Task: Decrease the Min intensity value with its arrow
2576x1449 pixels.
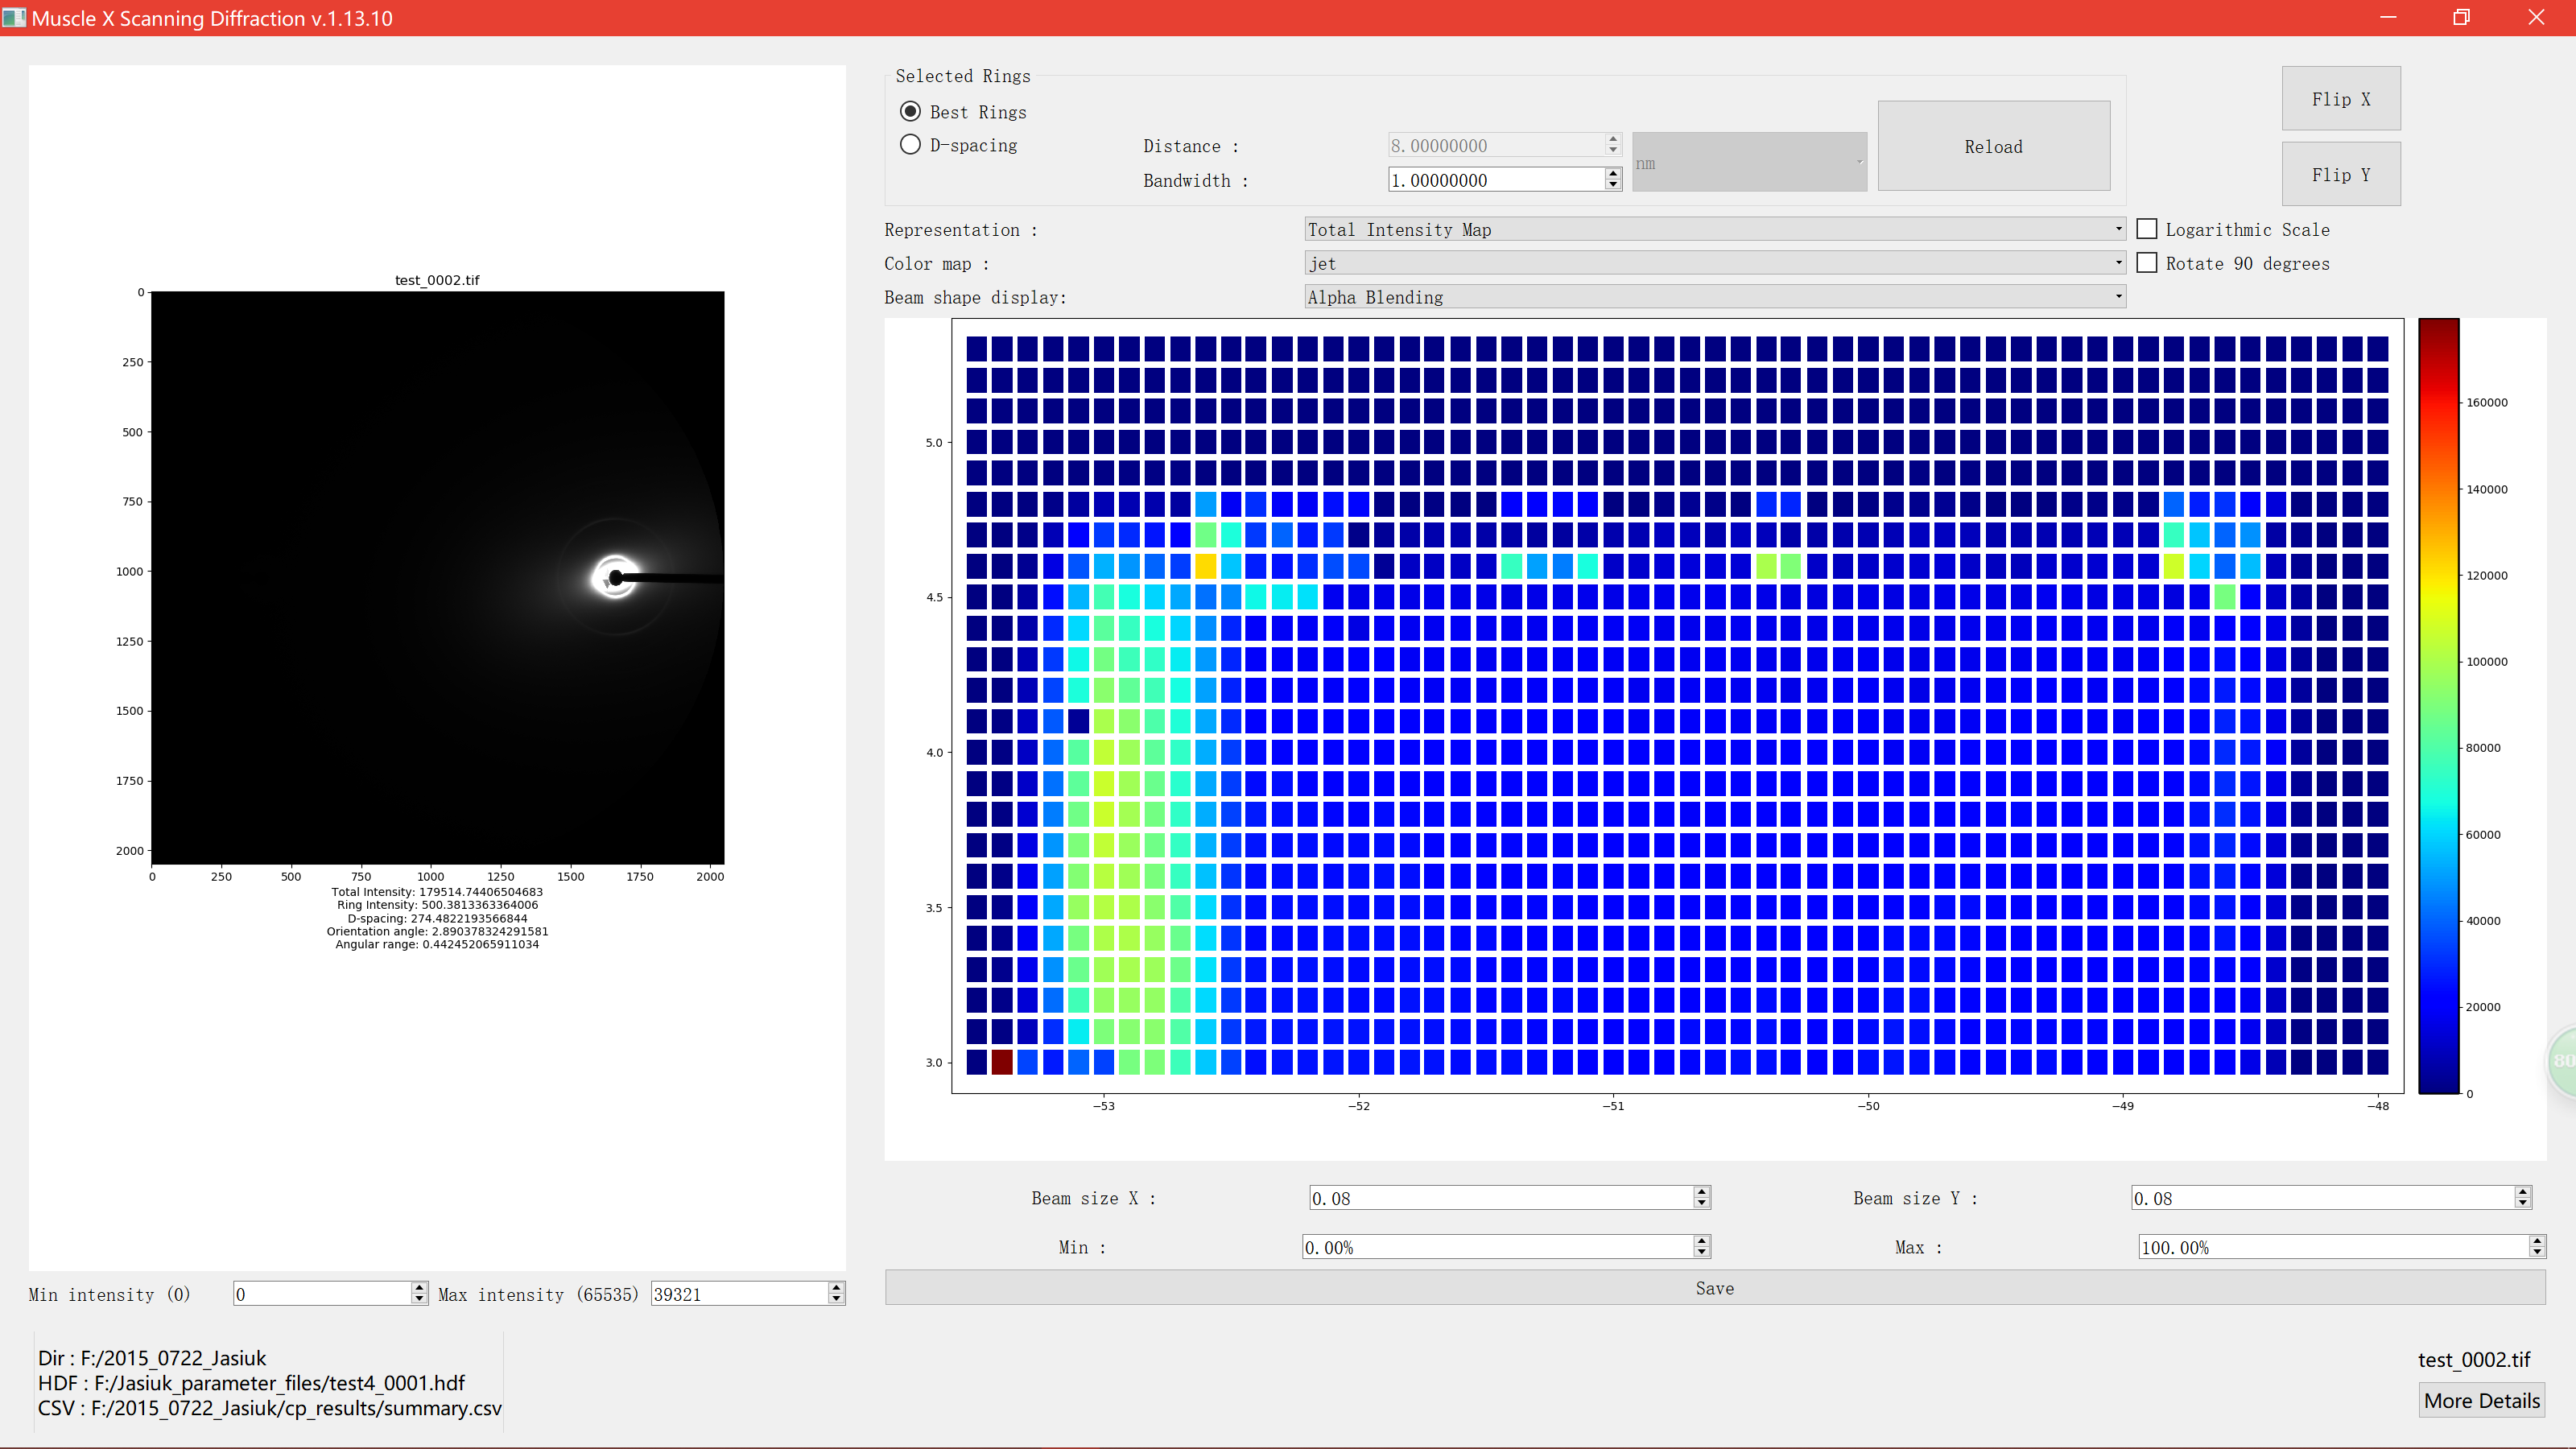Action: click(x=419, y=1299)
